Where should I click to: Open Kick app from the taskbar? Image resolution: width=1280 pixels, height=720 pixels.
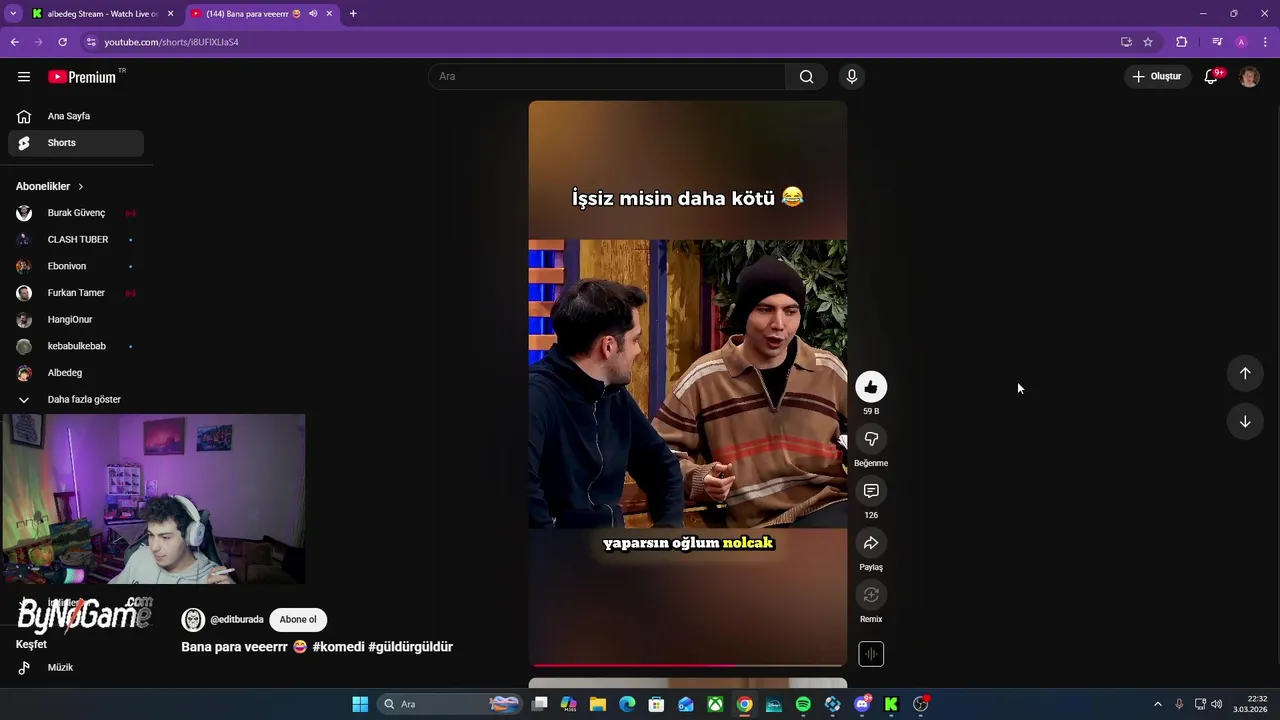[891, 704]
